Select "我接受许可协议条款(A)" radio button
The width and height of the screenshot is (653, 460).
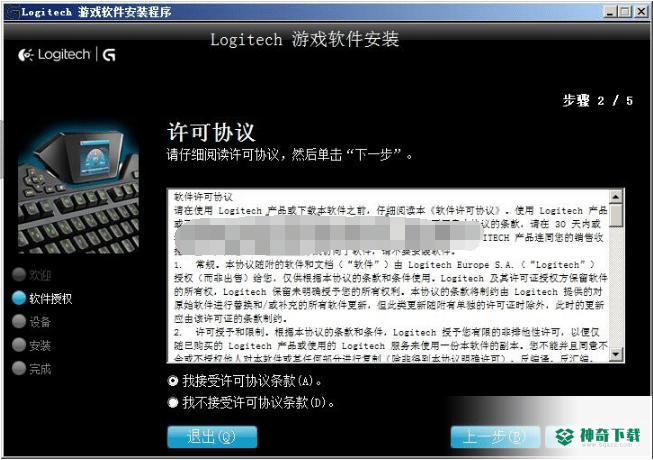point(173,381)
